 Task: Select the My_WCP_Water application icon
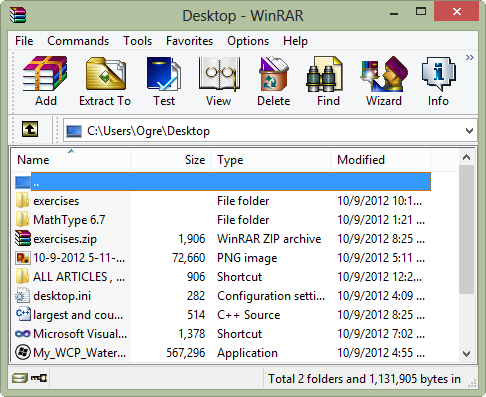[23, 352]
